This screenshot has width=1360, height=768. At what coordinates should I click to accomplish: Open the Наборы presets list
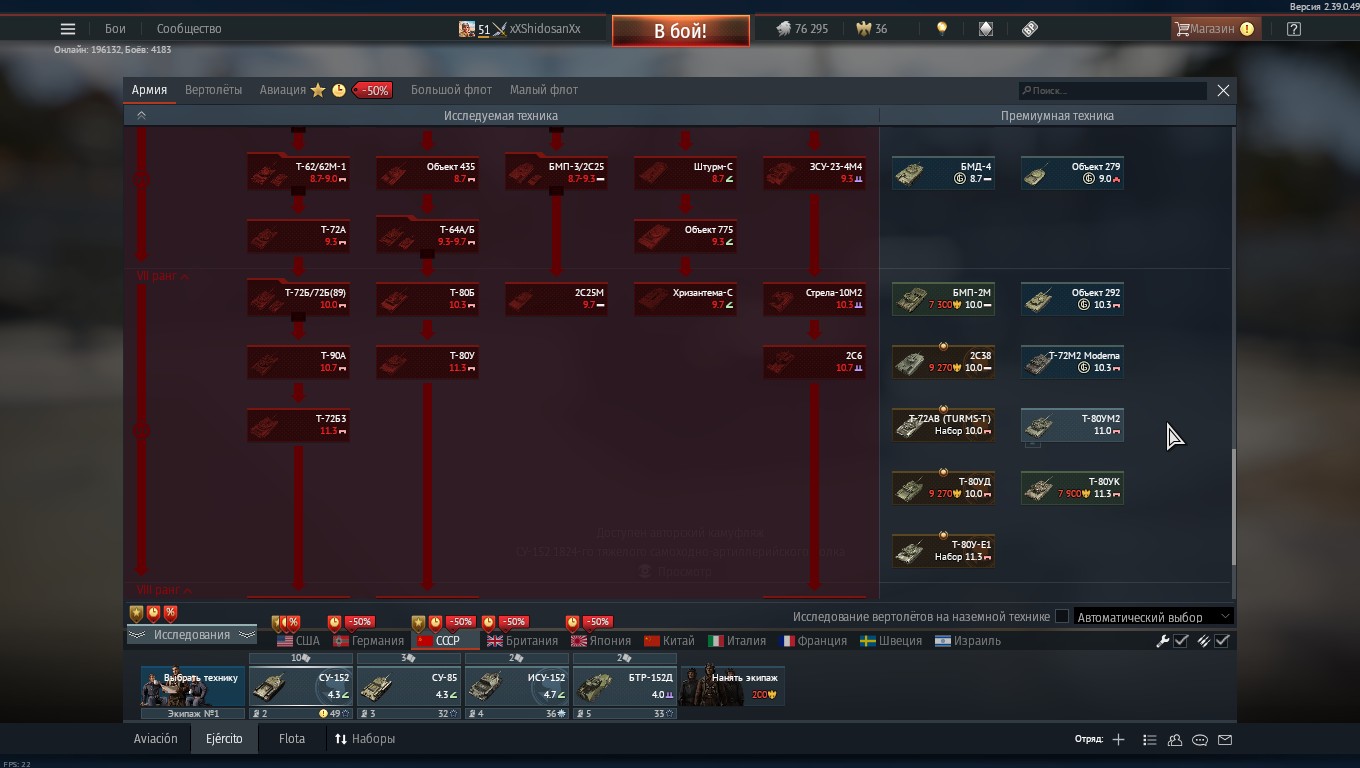point(365,740)
